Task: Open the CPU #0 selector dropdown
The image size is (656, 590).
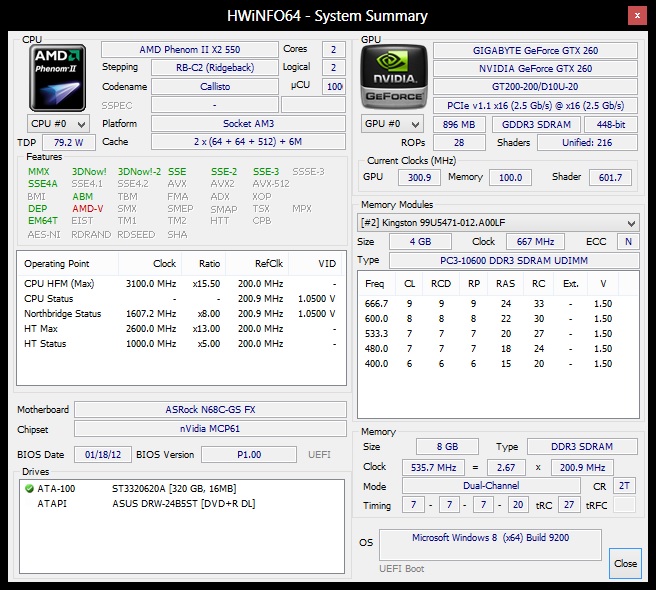Action: pyautogui.click(x=58, y=124)
